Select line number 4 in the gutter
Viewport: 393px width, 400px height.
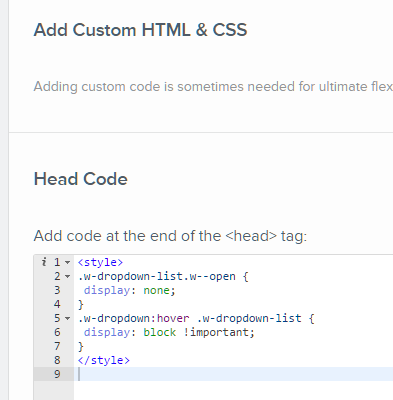(57, 304)
